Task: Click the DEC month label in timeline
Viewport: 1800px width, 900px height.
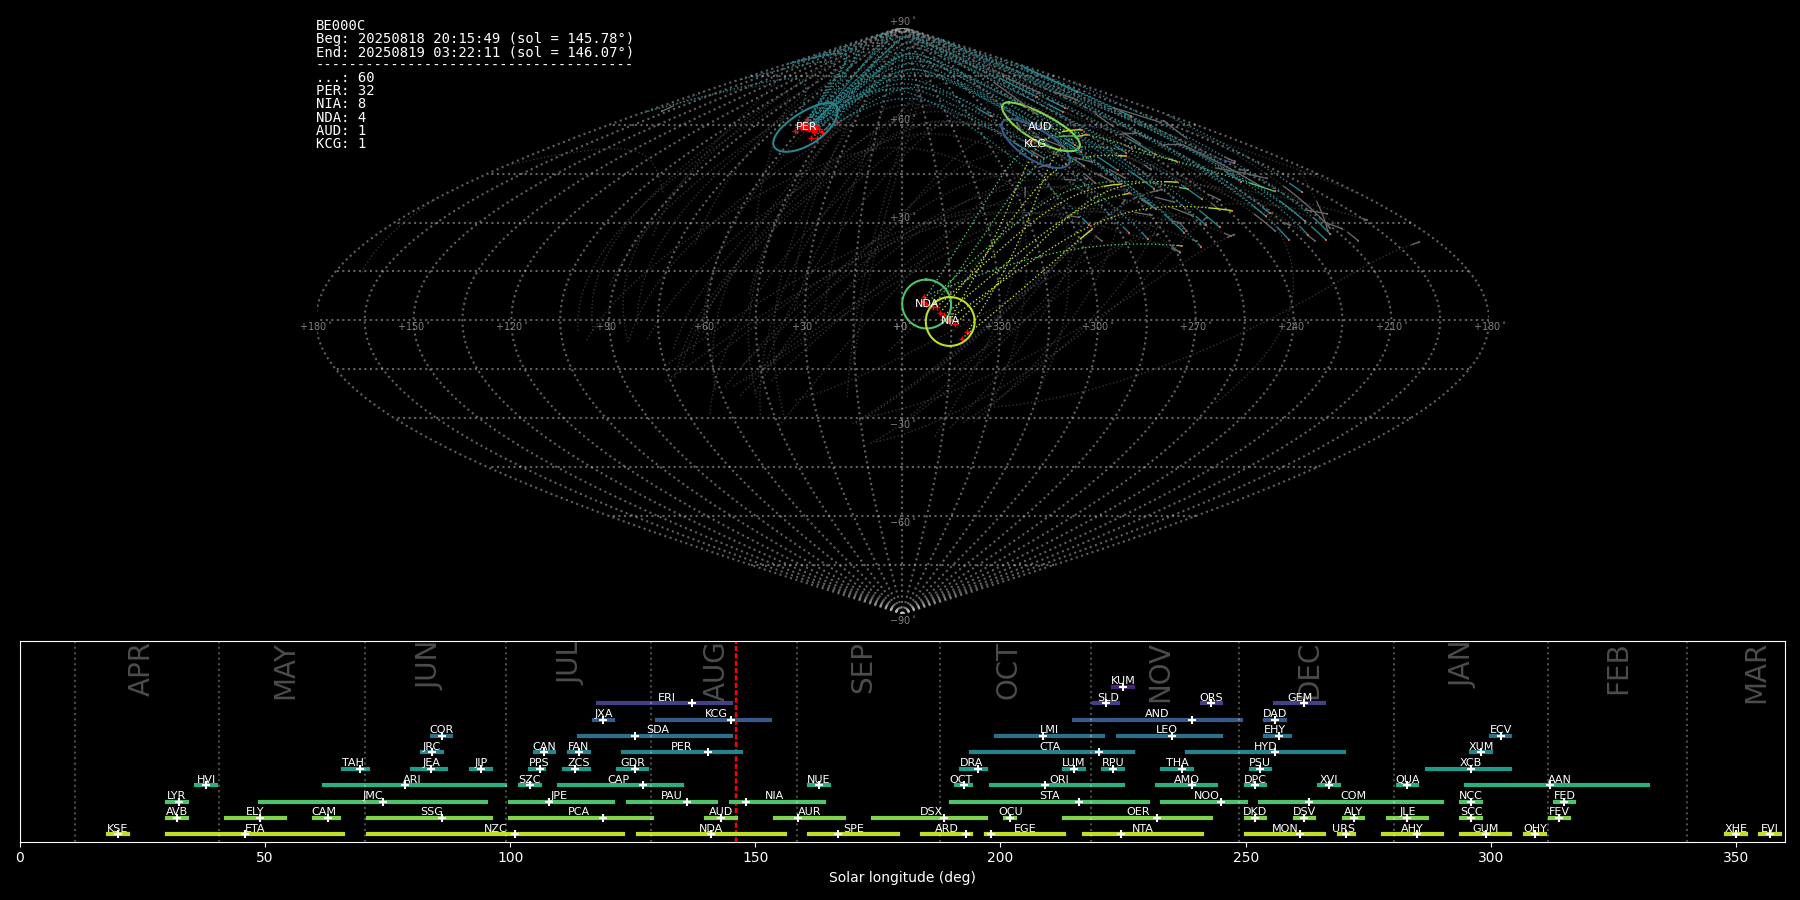Action: [x=1309, y=670]
